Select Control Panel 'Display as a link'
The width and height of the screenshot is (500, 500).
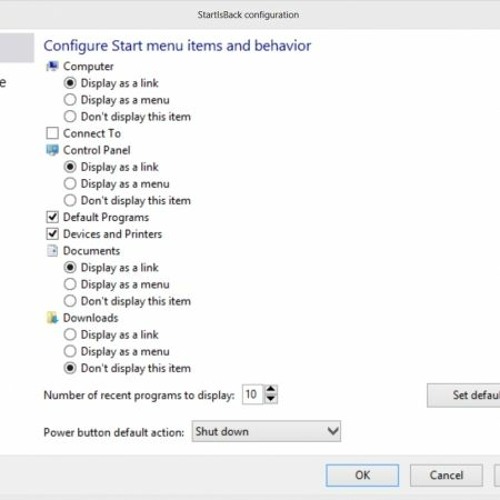pos(70,167)
